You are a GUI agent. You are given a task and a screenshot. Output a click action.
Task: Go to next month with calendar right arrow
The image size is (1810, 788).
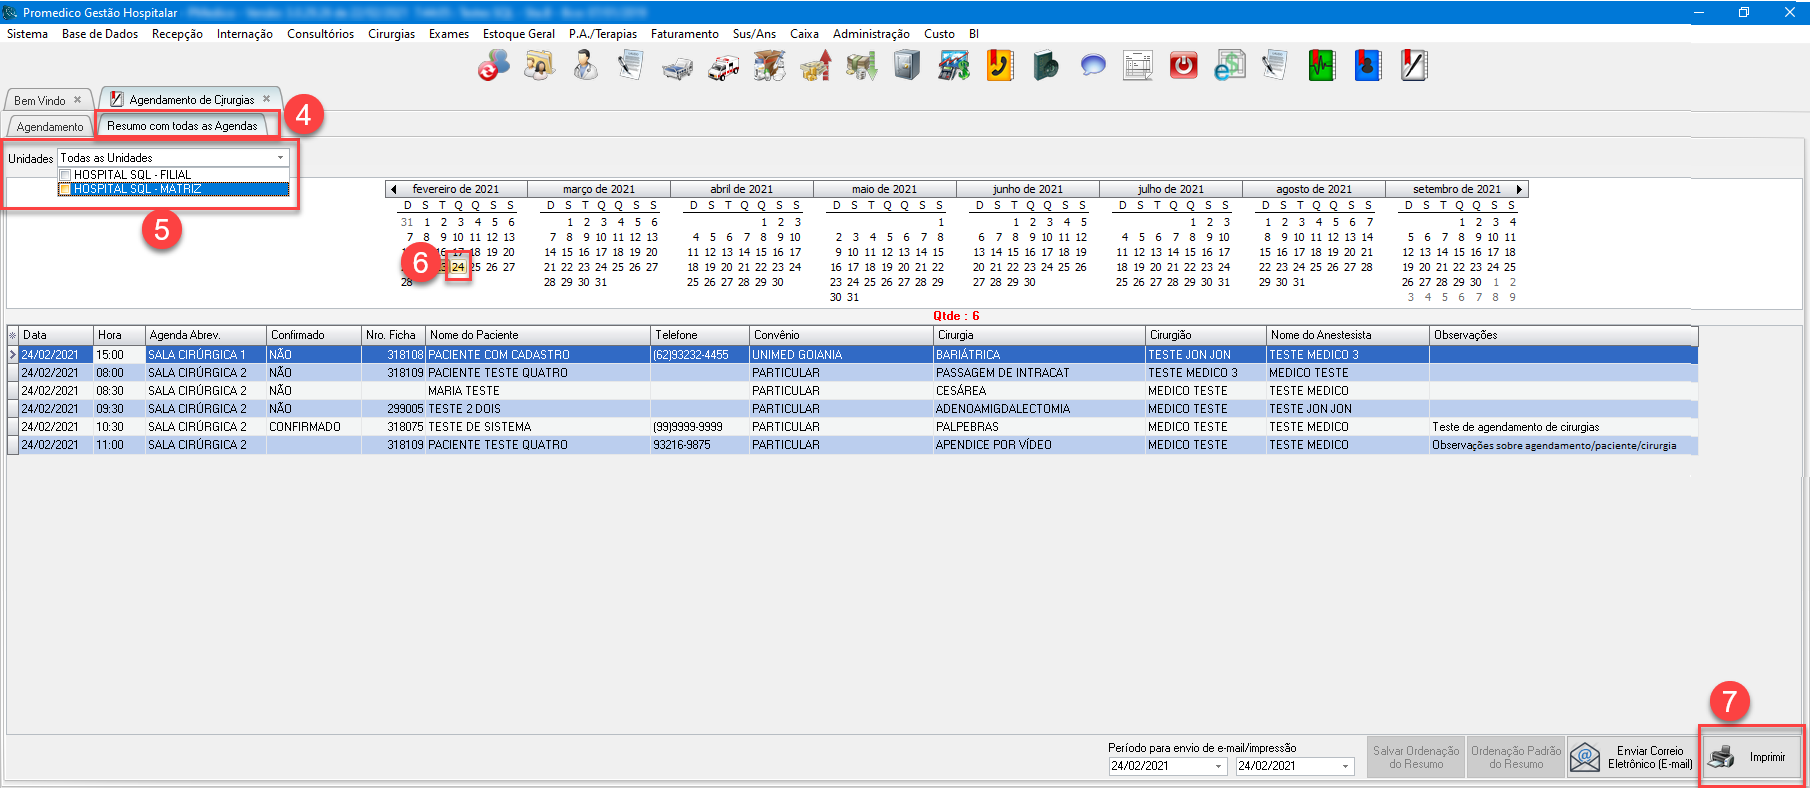pos(1519,189)
